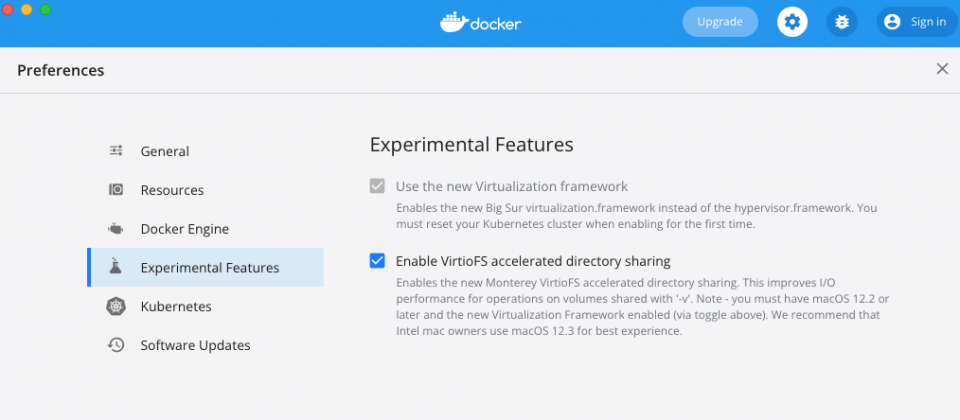Click the Docker whale logo
This screenshot has height=420, width=960.
454,22
